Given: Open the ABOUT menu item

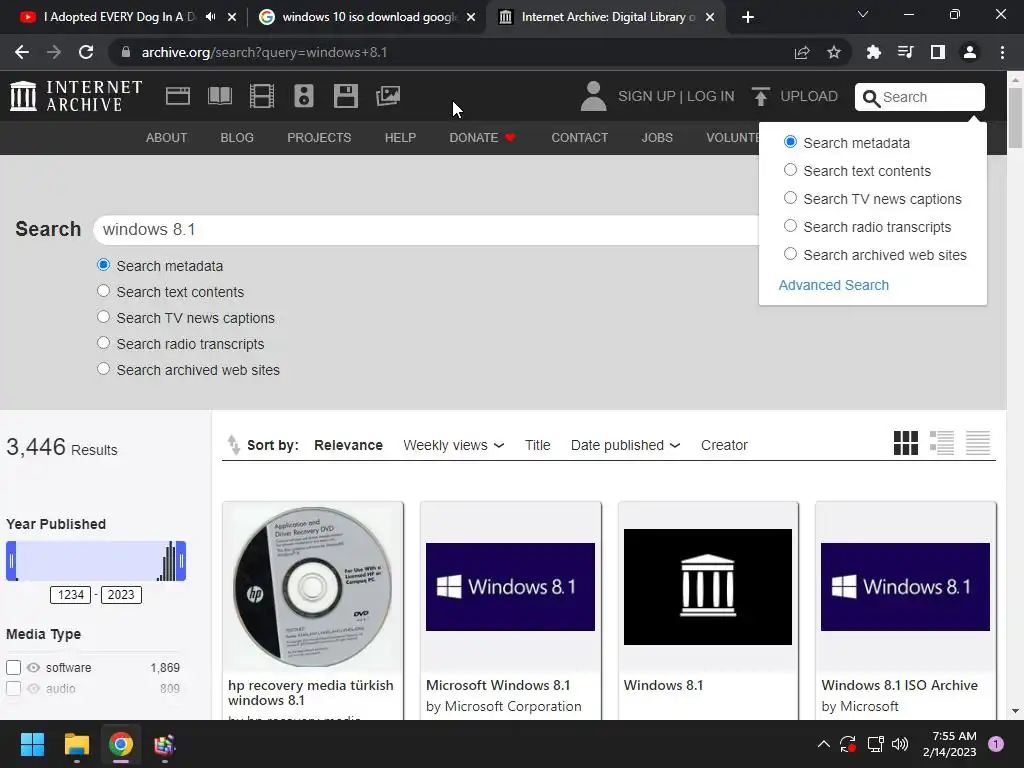Looking at the screenshot, I should pyautogui.click(x=167, y=138).
